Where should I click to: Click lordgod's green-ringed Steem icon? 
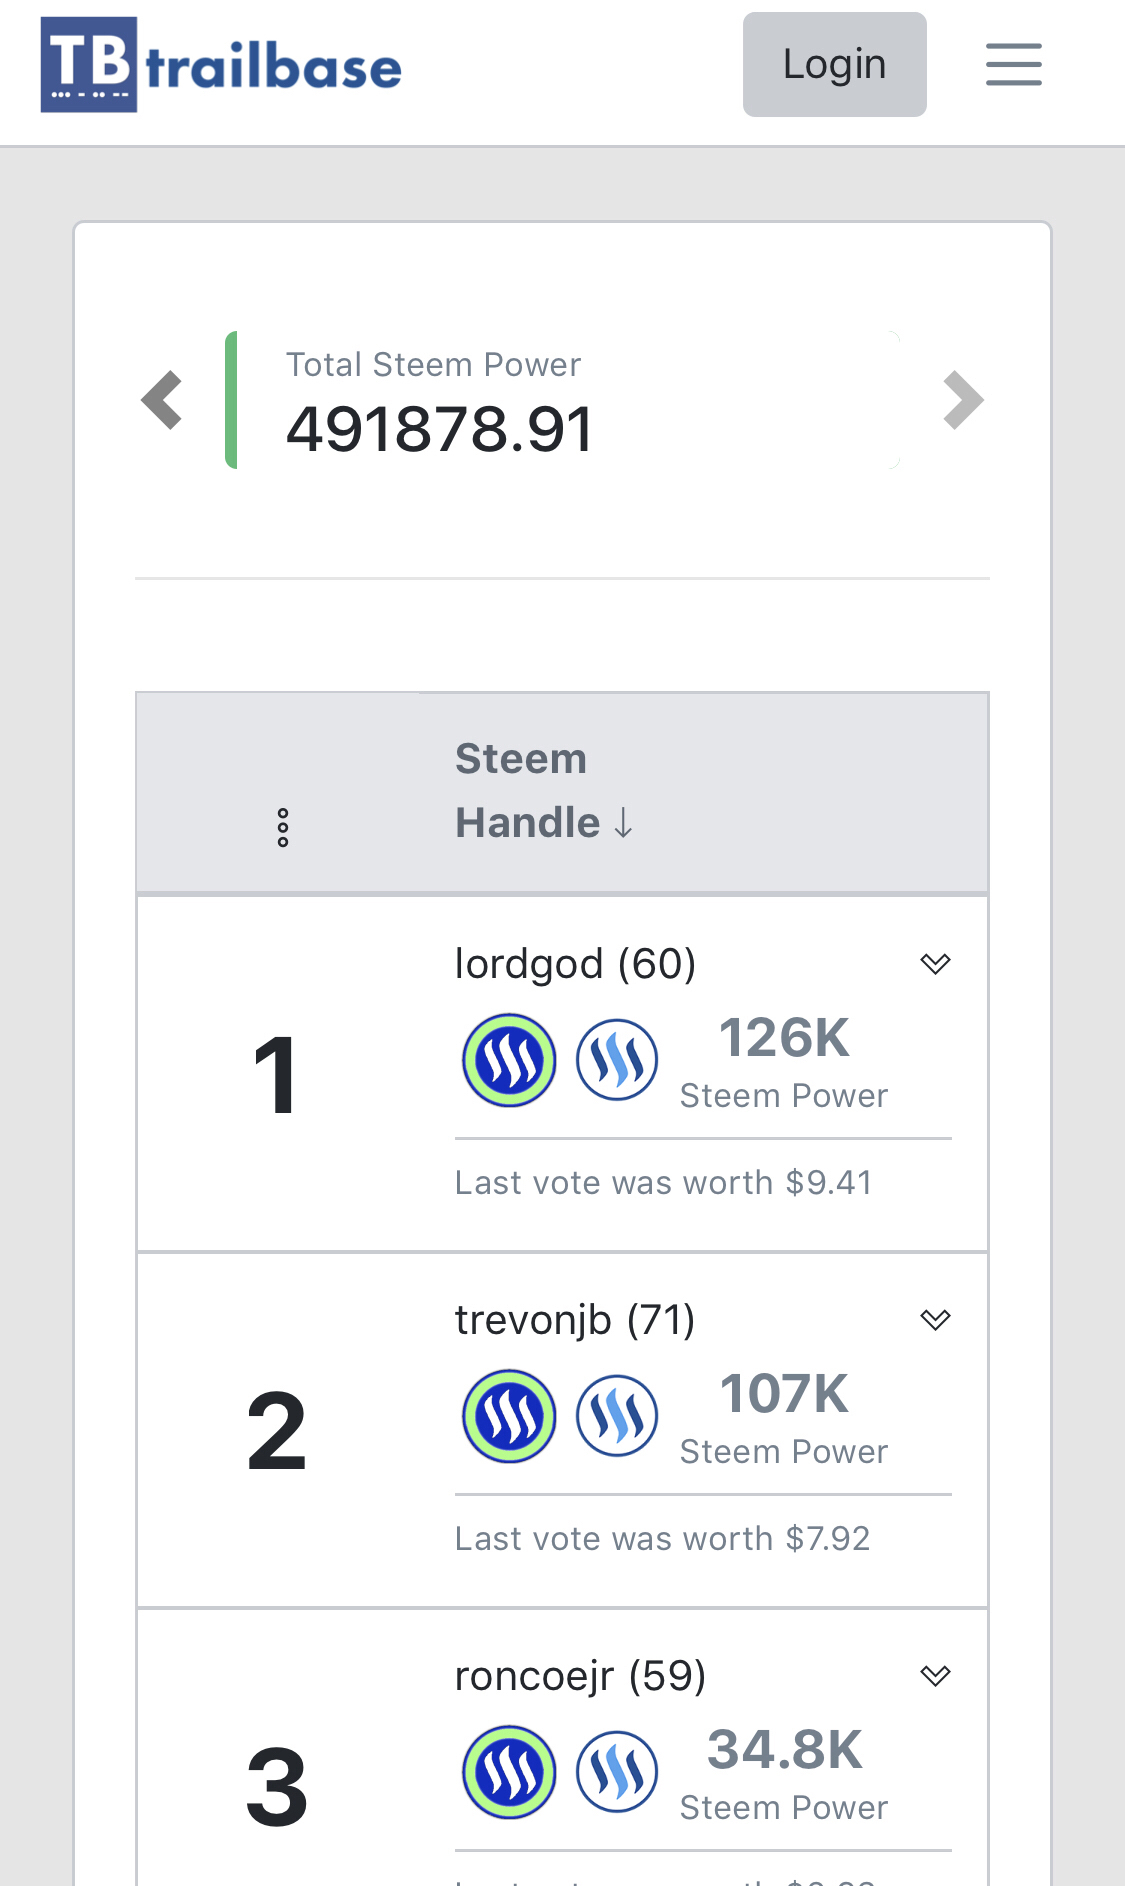pyautogui.click(x=509, y=1060)
